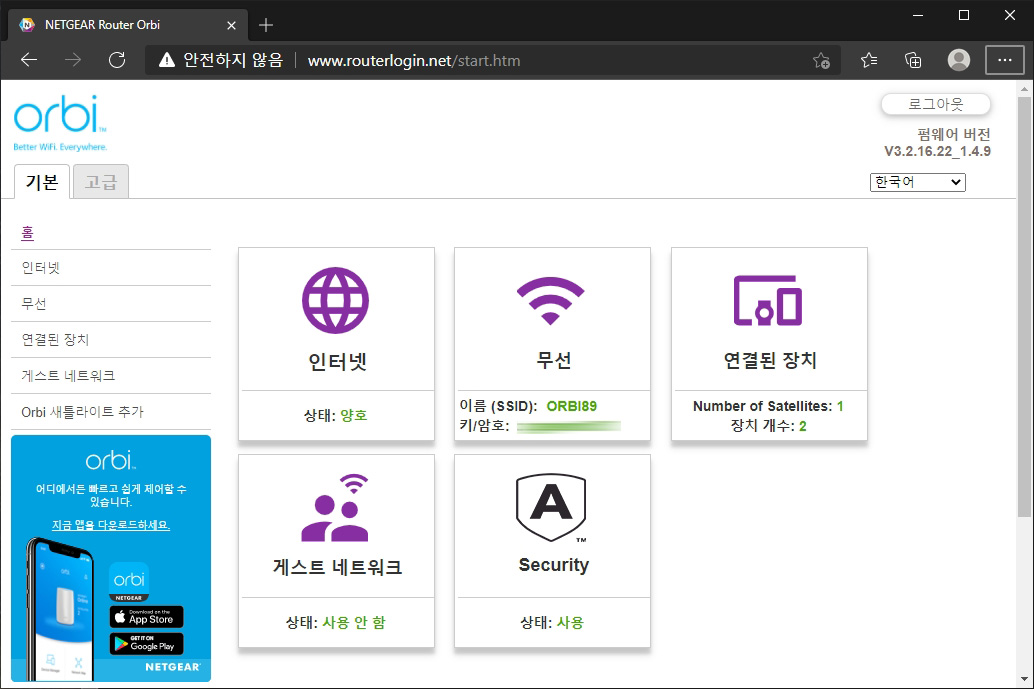Viewport: 1034px width, 689px height.
Task: Reload the page with refresh icon
Action: pos(117,61)
